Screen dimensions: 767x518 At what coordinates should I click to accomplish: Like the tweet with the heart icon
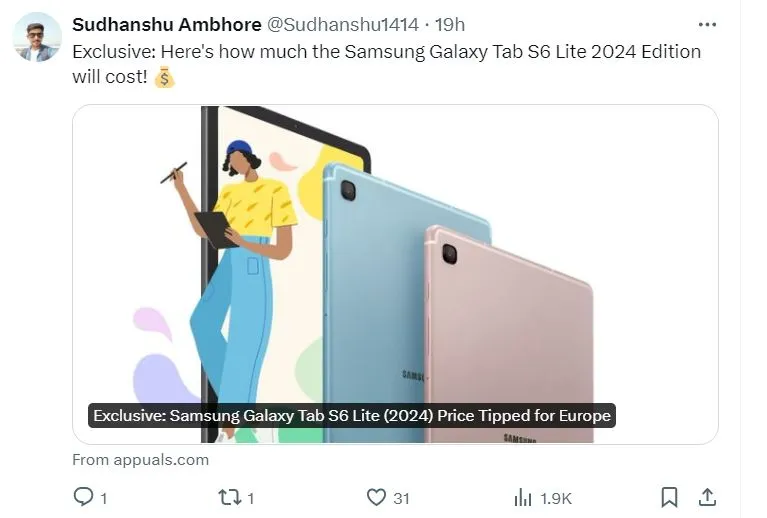pyautogui.click(x=376, y=497)
